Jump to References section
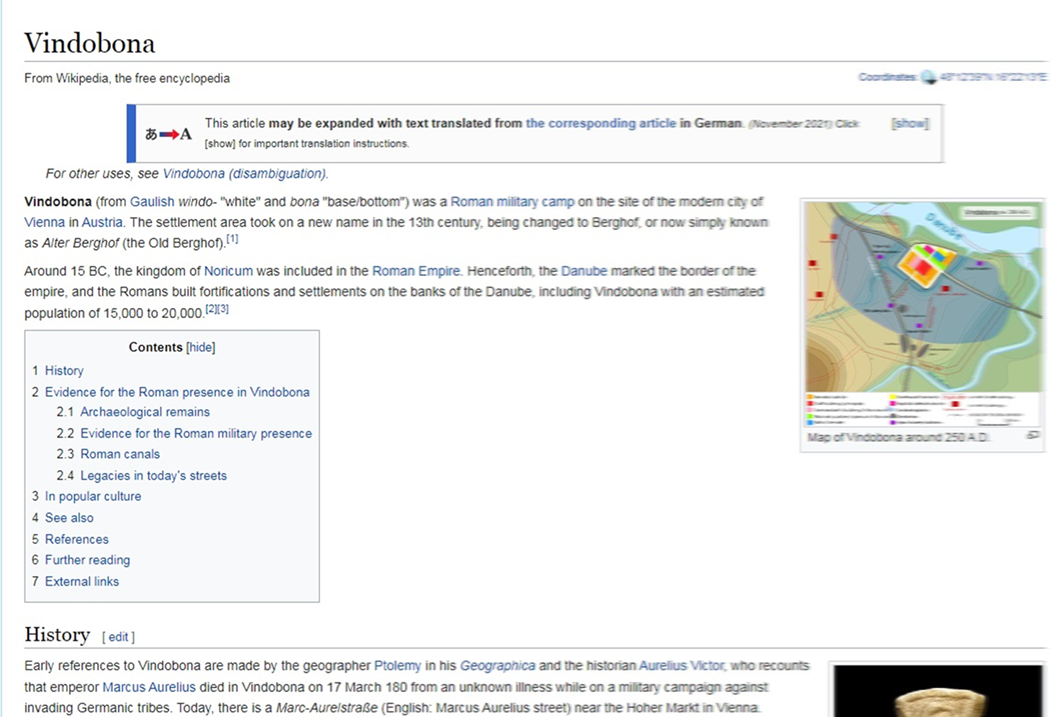 click(77, 539)
